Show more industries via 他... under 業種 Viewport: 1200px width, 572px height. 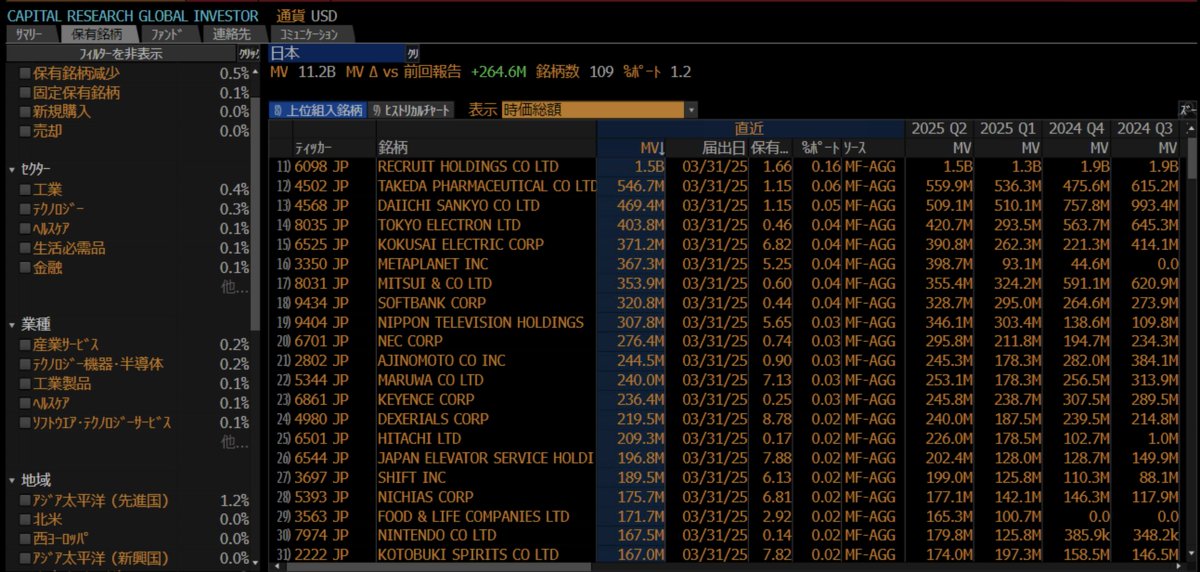(x=235, y=442)
